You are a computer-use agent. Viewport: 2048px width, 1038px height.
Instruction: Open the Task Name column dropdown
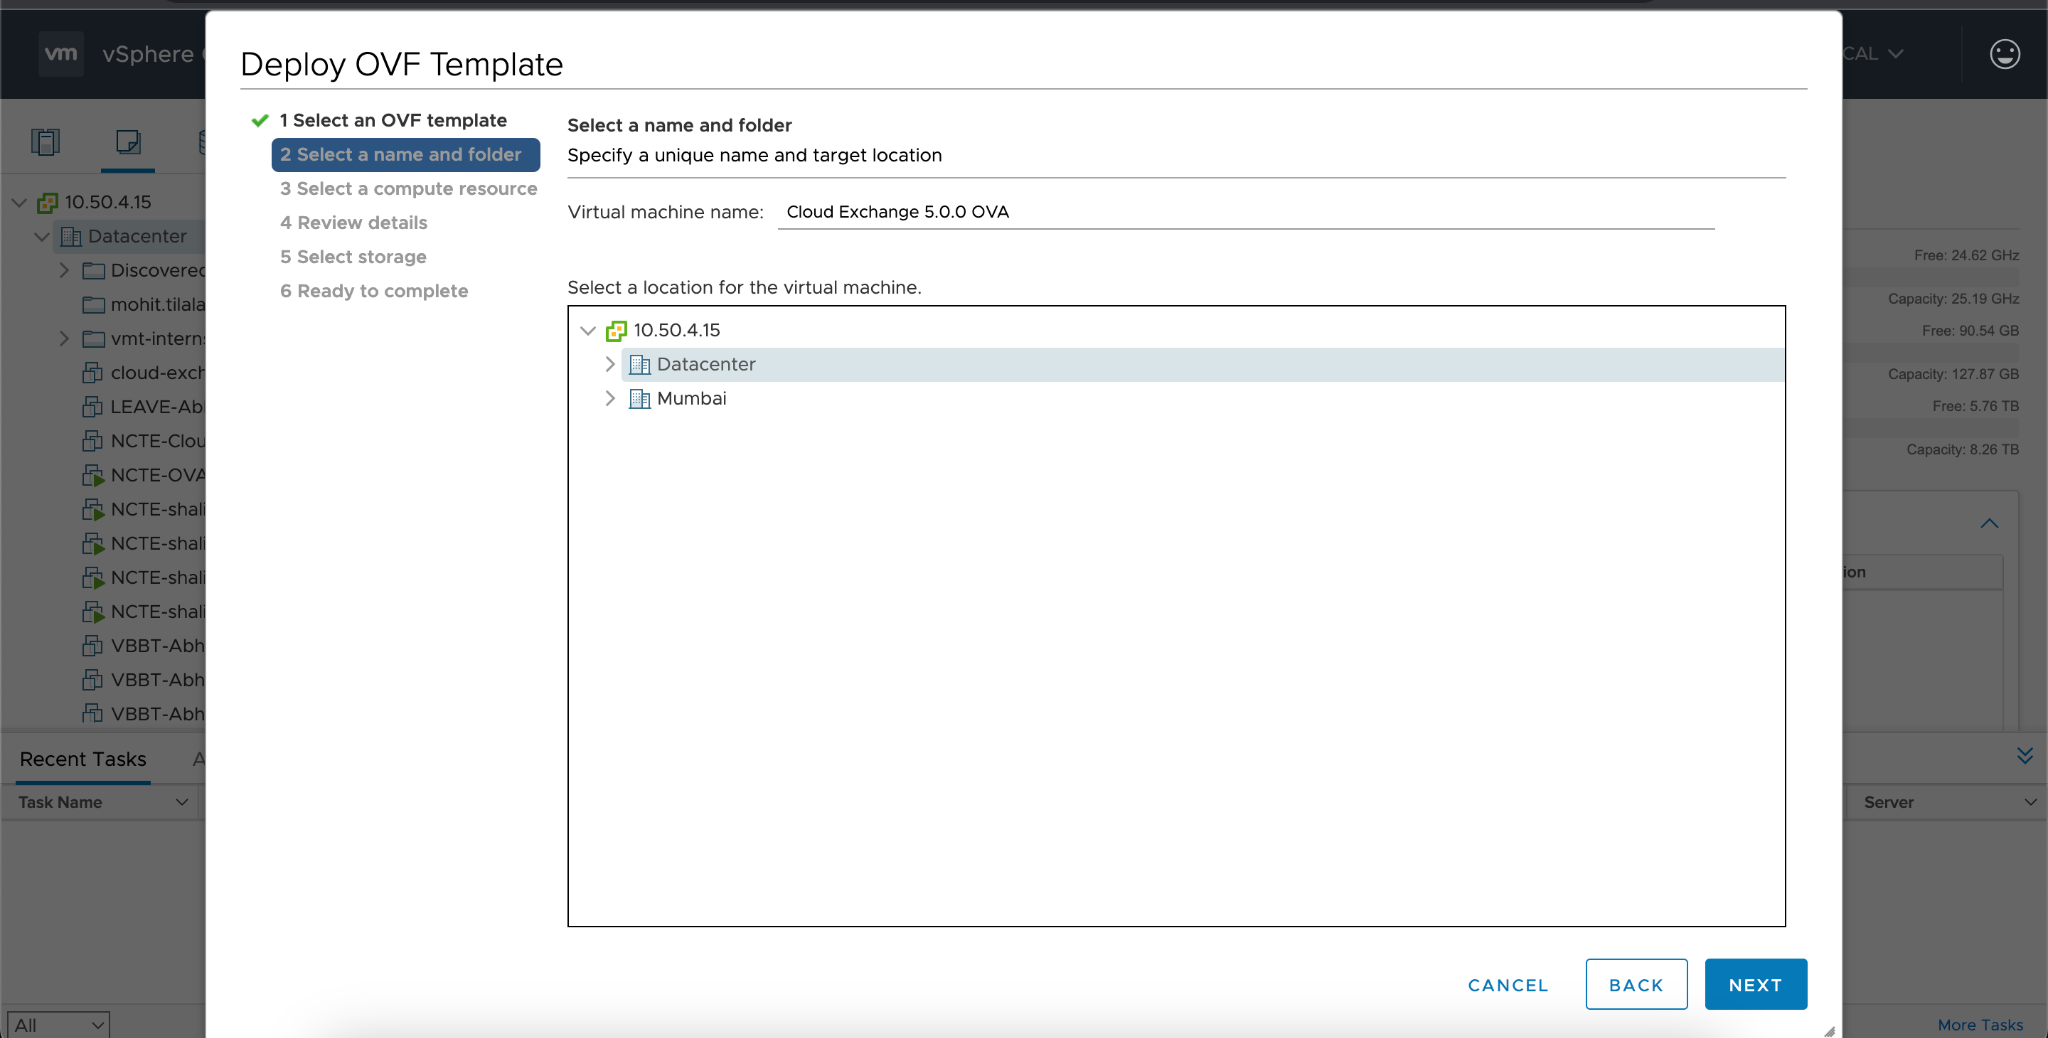182,802
